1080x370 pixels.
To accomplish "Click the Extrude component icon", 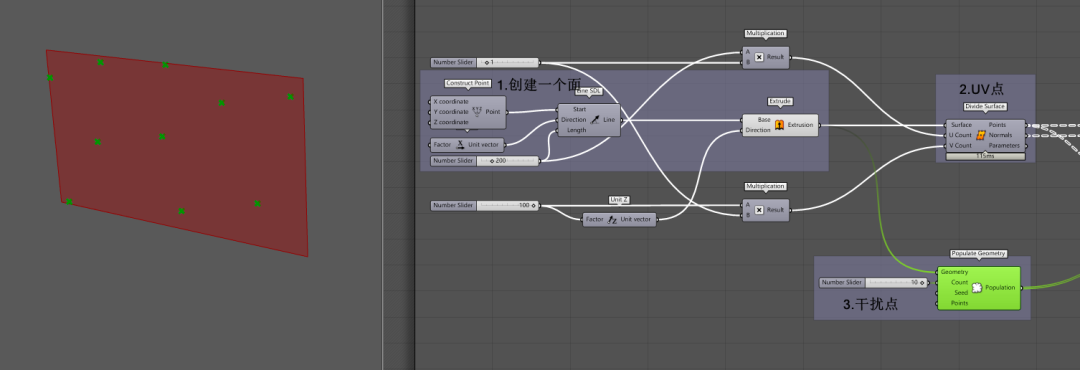I will [780, 125].
